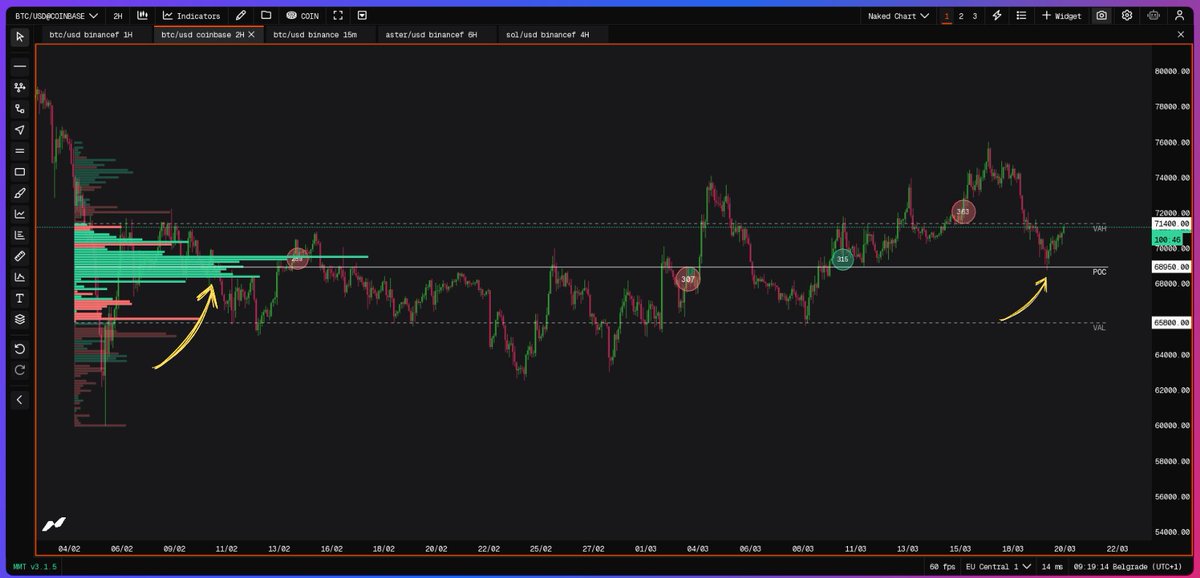Switch to layout 3
Screen dimensions: 1200x578
(975, 16)
